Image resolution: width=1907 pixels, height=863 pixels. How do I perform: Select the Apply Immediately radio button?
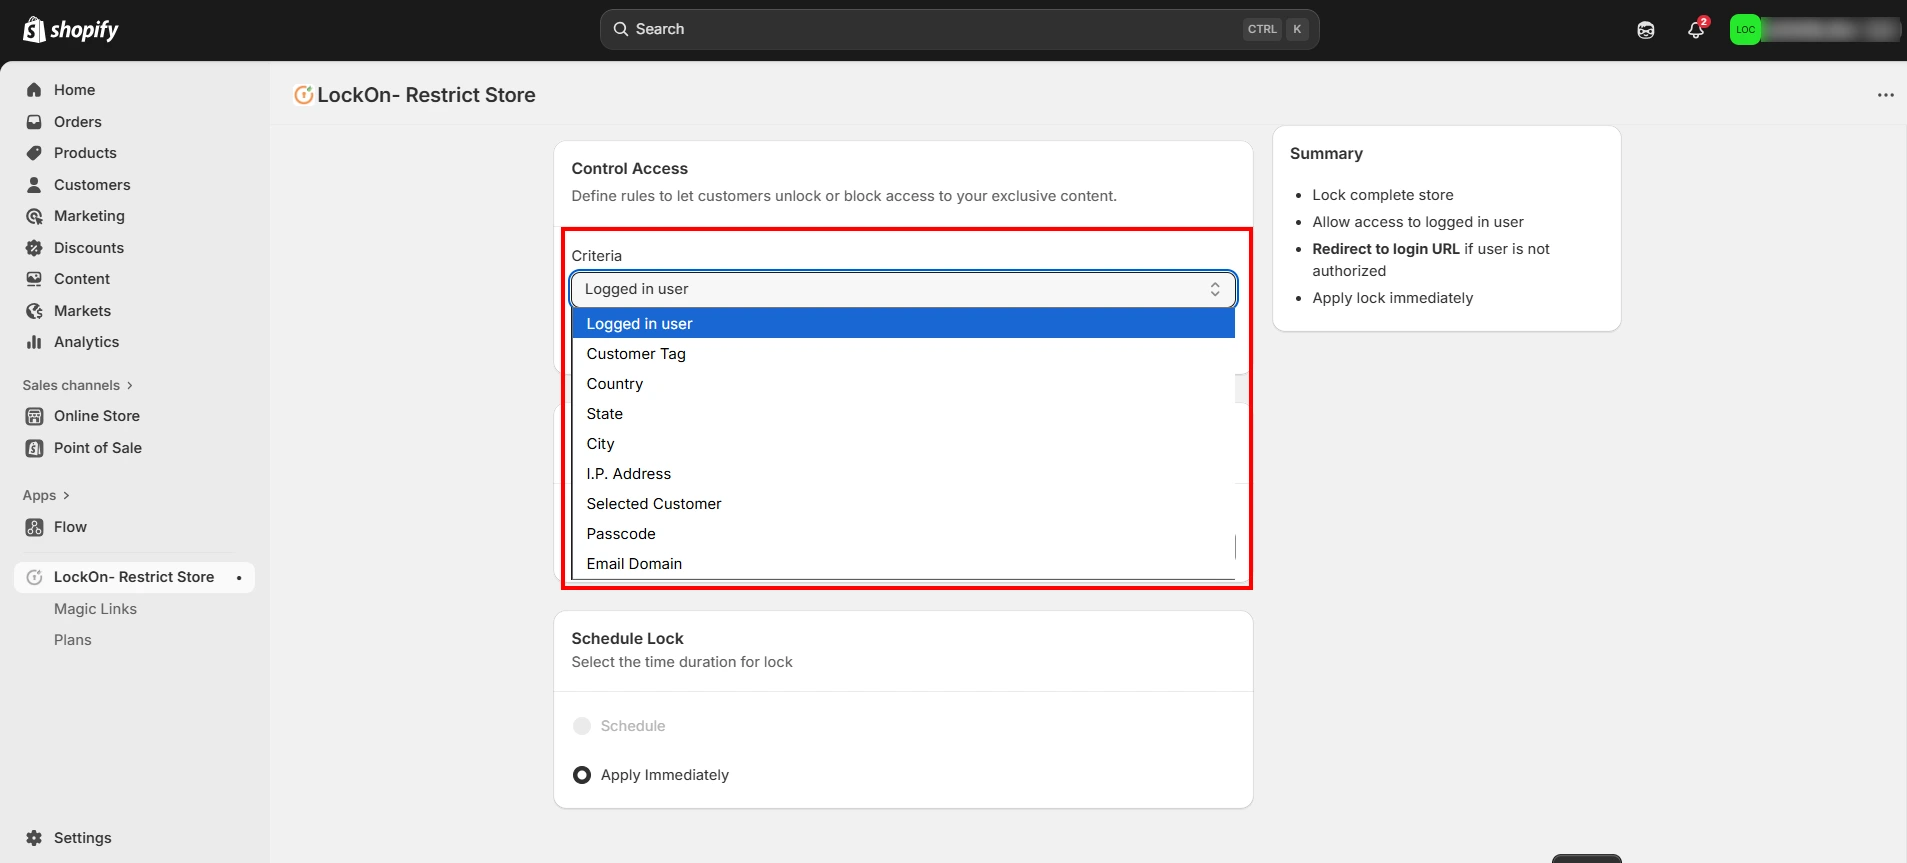pos(582,775)
